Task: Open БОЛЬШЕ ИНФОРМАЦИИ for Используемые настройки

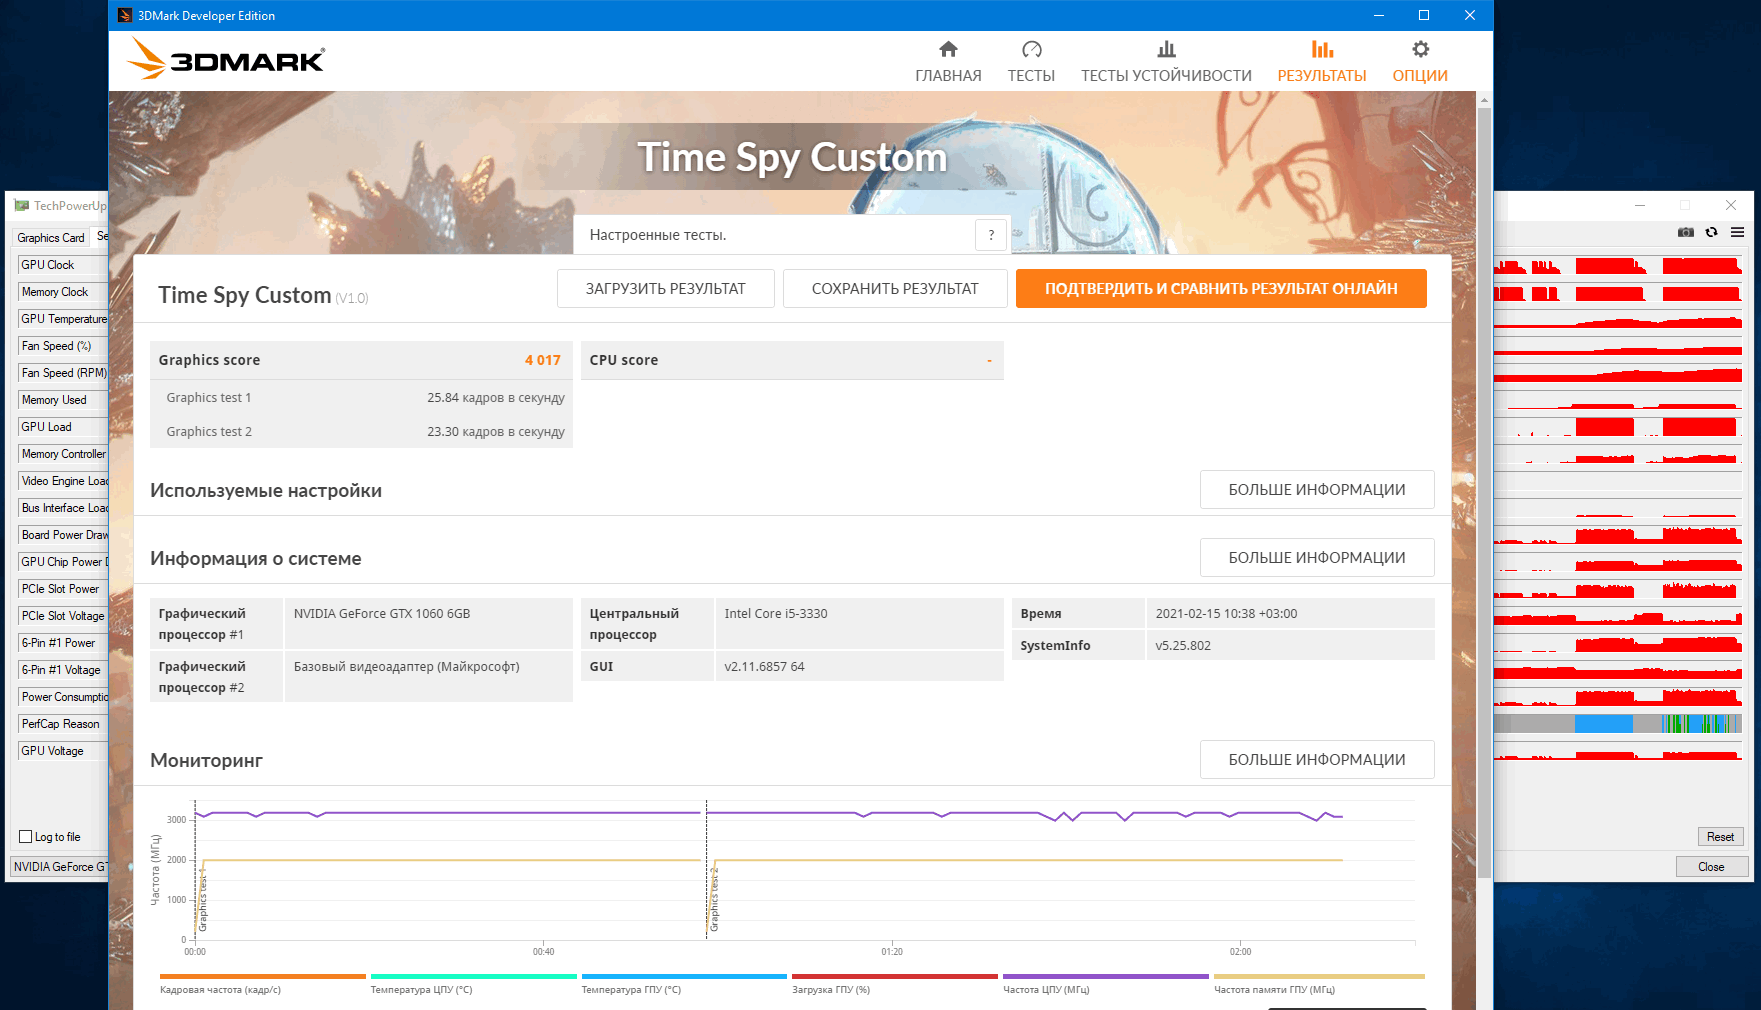Action: tap(1317, 489)
